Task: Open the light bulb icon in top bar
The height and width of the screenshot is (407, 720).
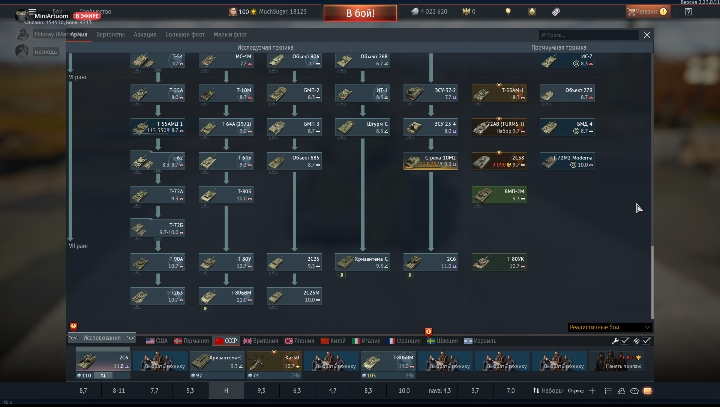Action: click(x=508, y=11)
